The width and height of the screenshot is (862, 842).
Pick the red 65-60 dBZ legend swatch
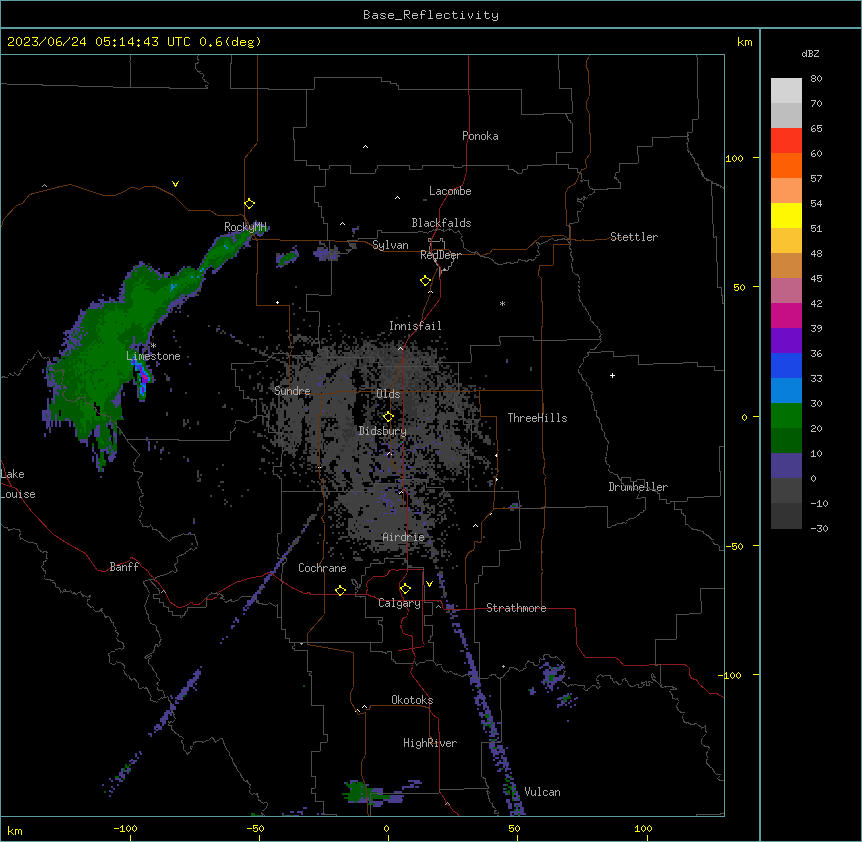[x=786, y=140]
